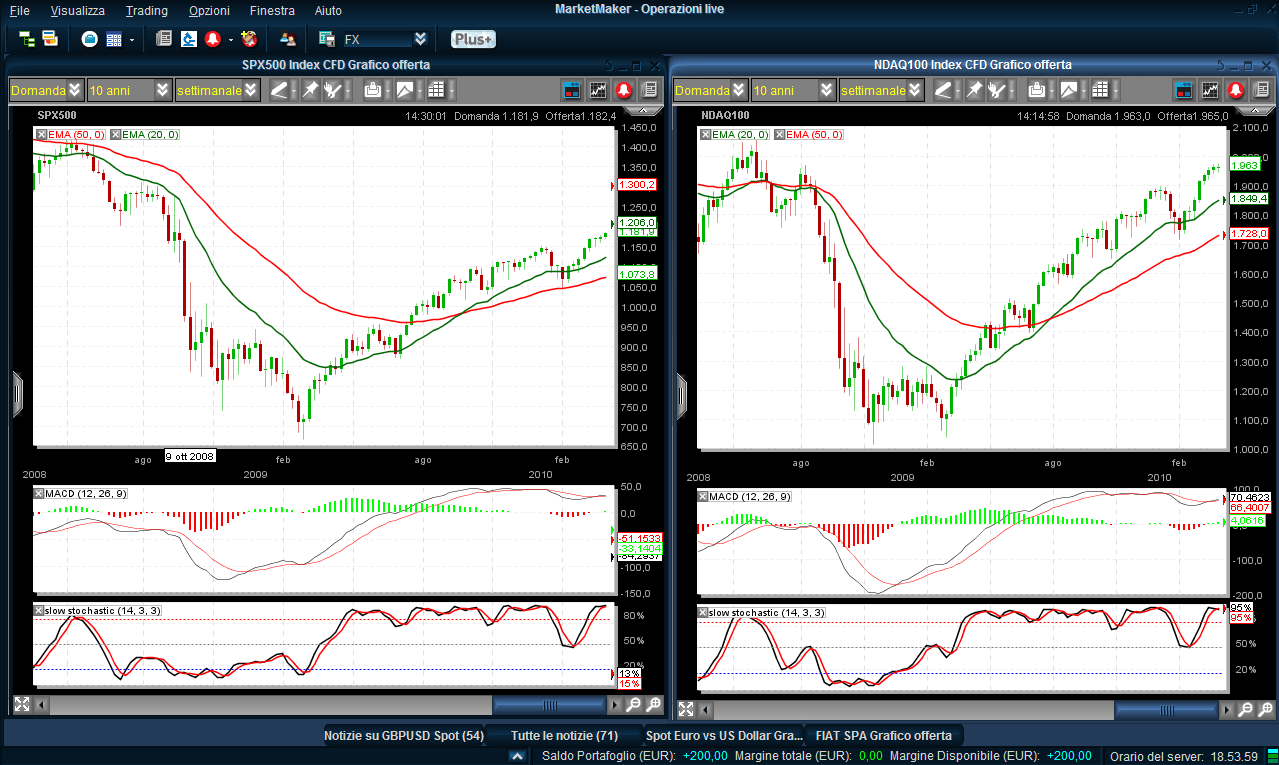Viewport: 1279px width, 765px height.
Task: Open the chart studies icon in SPX500 toolbar
Action: (x=598, y=90)
